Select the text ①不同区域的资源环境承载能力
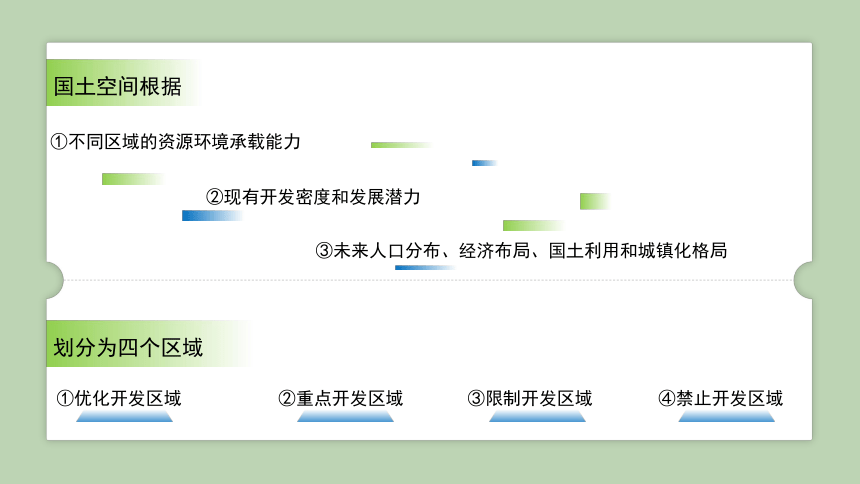This screenshot has width=860, height=484. click(x=176, y=142)
